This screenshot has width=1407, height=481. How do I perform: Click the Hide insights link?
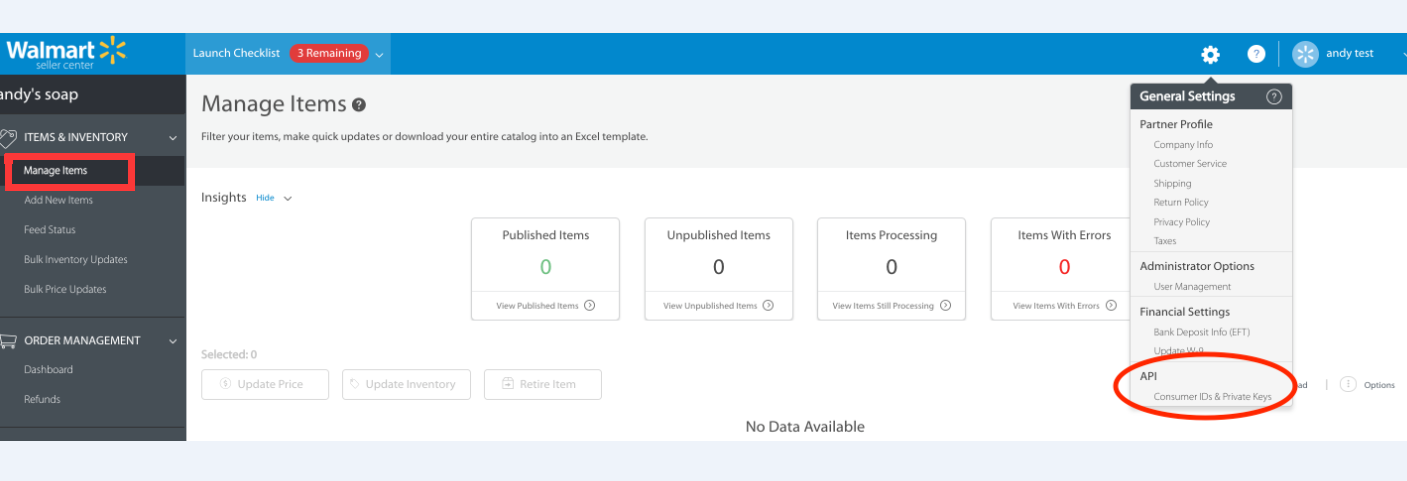pyautogui.click(x=265, y=198)
